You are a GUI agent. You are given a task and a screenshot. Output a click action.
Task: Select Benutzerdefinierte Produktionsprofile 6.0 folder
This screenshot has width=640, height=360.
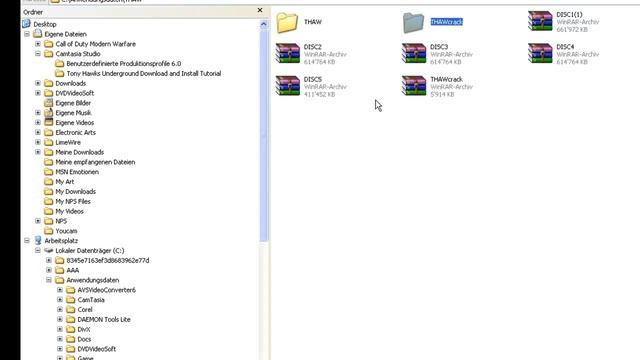pos(124,64)
